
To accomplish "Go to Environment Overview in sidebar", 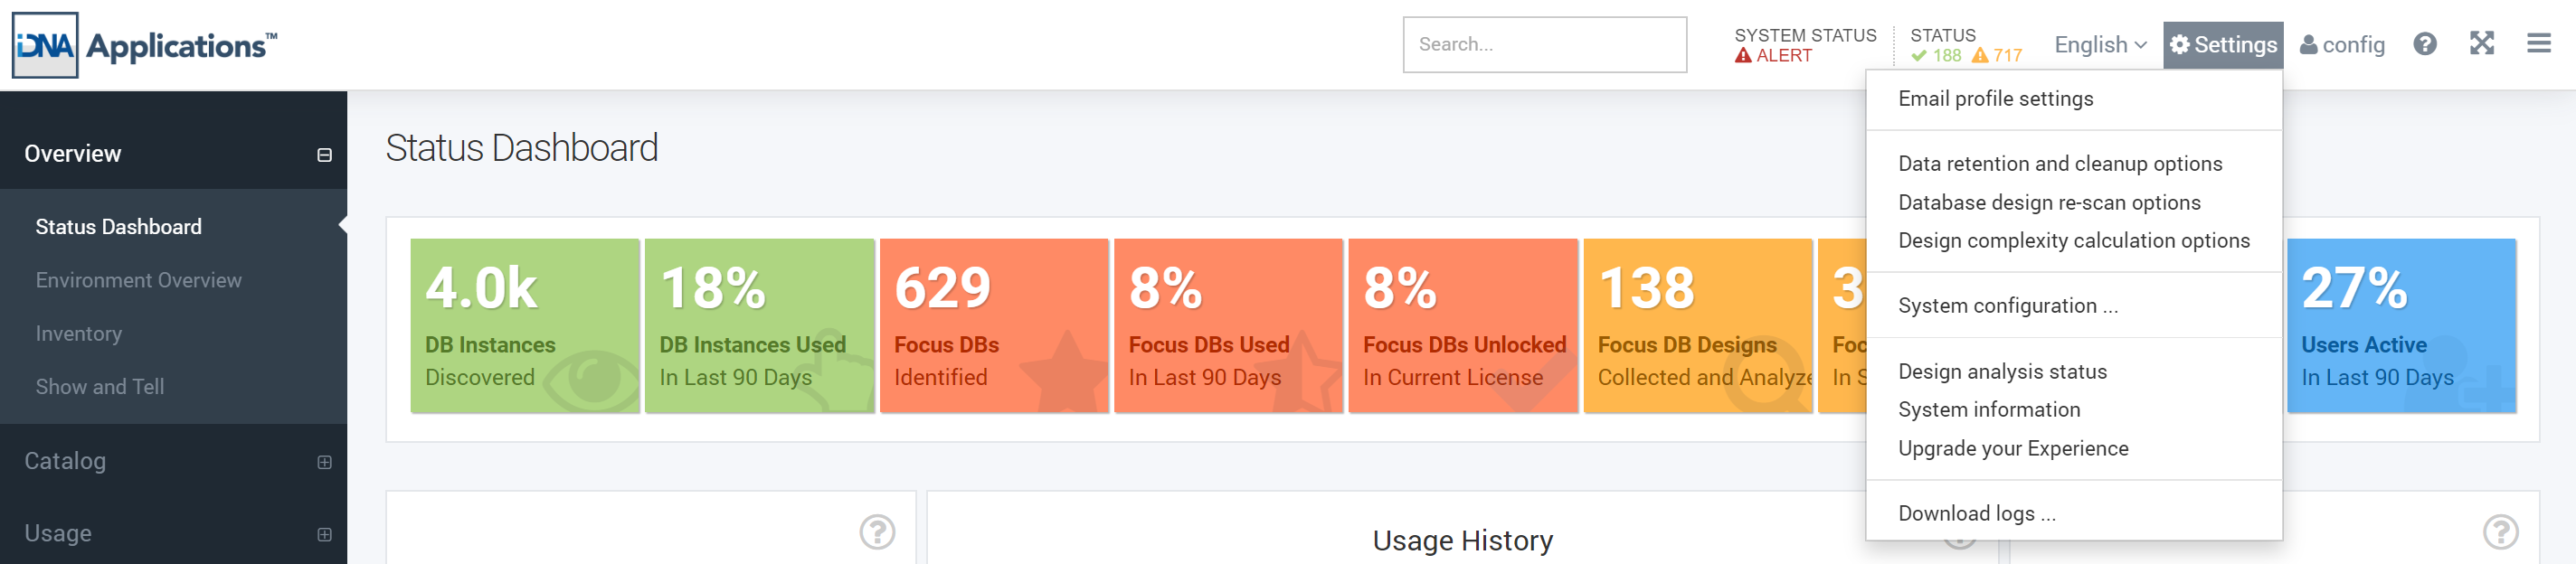I will pos(139,280).
